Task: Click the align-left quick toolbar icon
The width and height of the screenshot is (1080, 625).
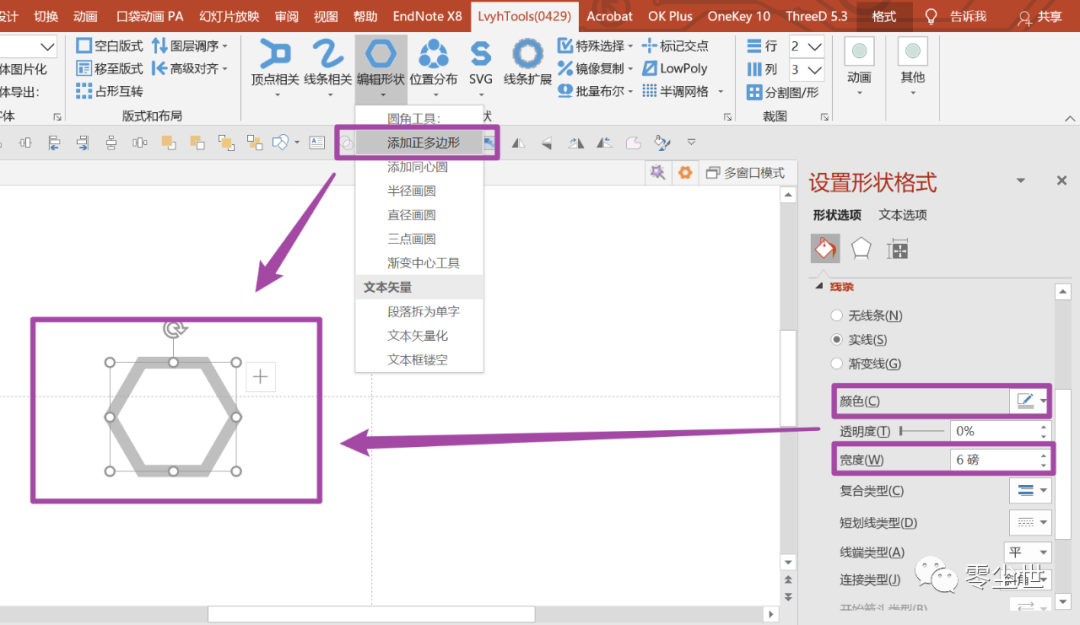Action: [54, 143]
